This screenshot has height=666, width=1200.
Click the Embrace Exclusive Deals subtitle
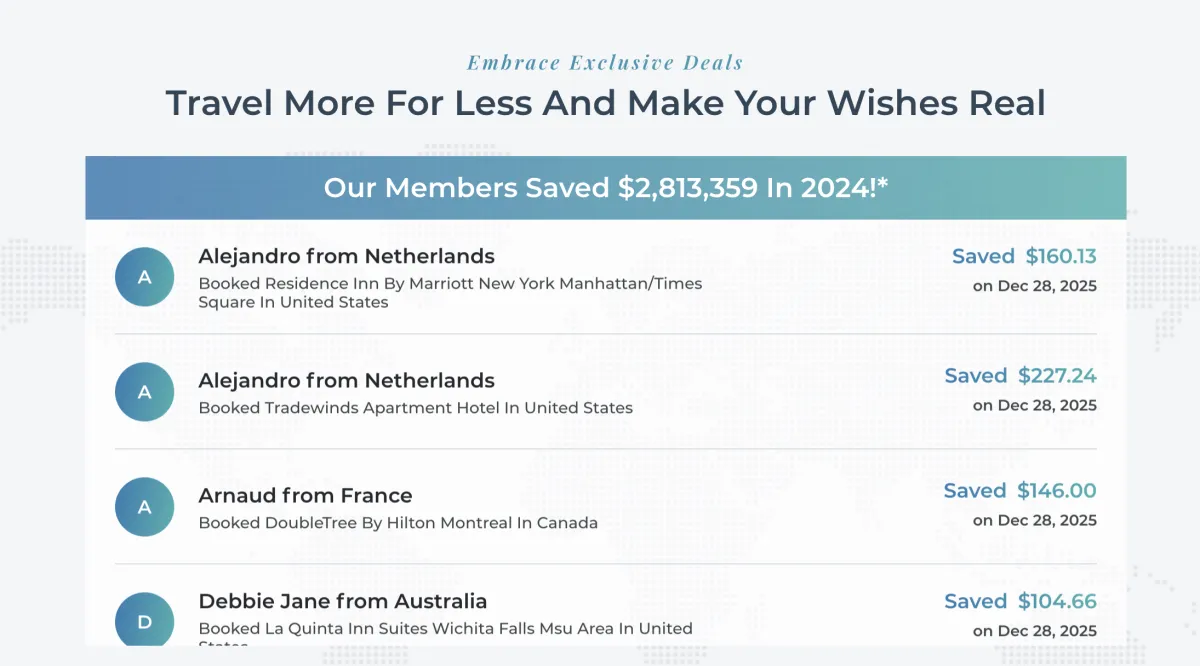605,62
